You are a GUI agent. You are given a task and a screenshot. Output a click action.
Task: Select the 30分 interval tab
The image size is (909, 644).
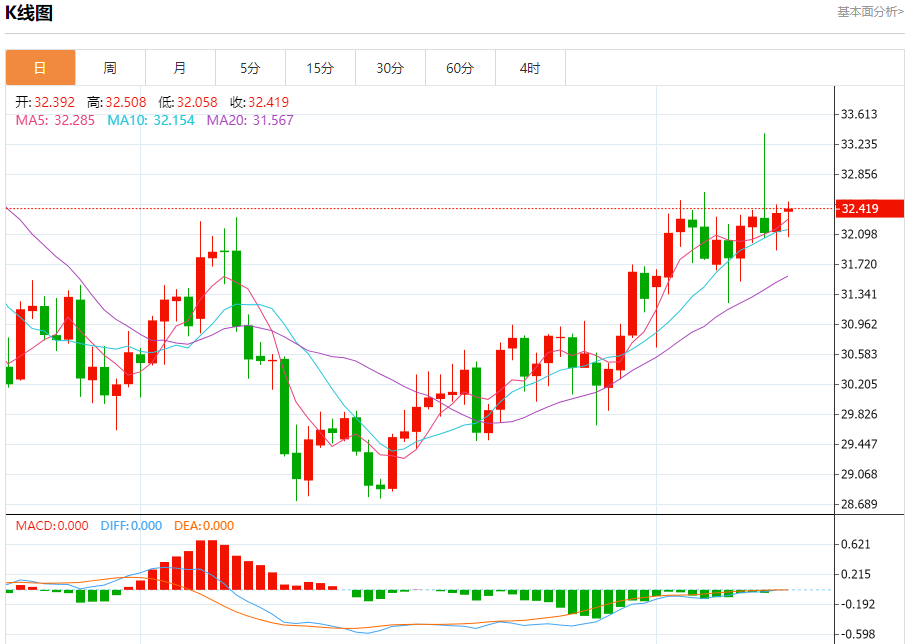click(390, 68)
